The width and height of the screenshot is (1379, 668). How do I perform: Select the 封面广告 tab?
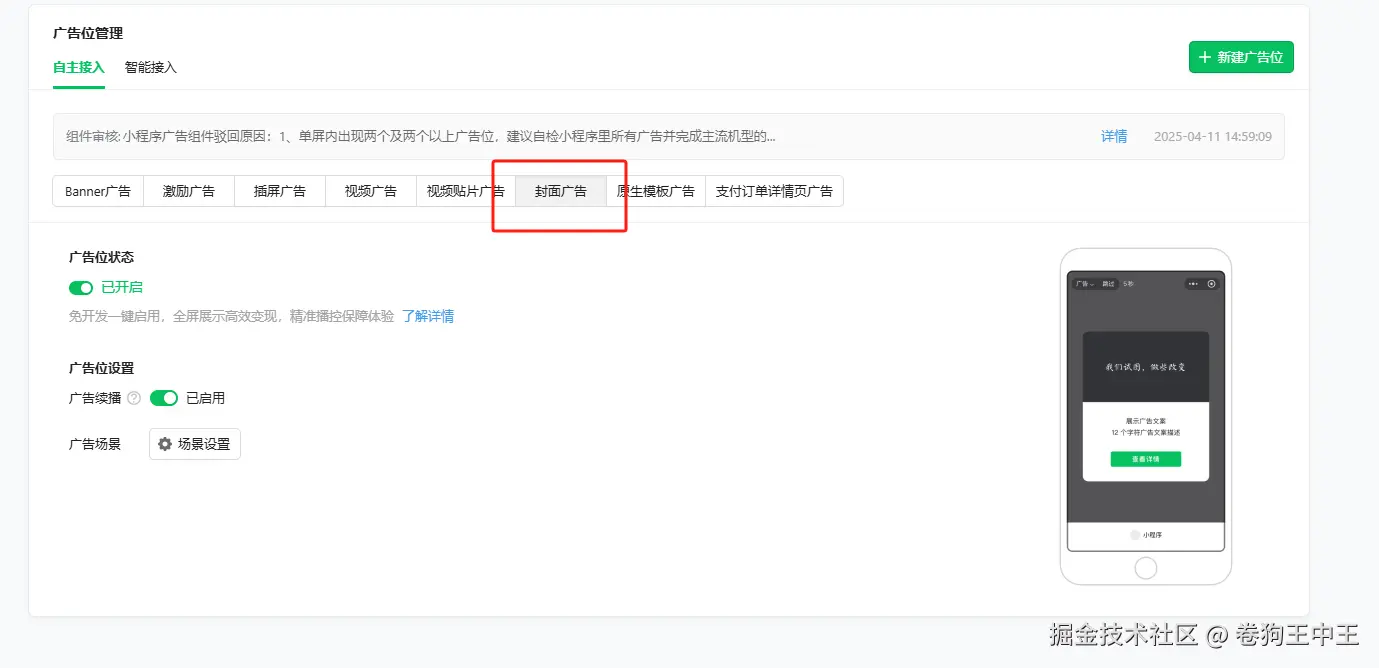[x=561, y=191]
